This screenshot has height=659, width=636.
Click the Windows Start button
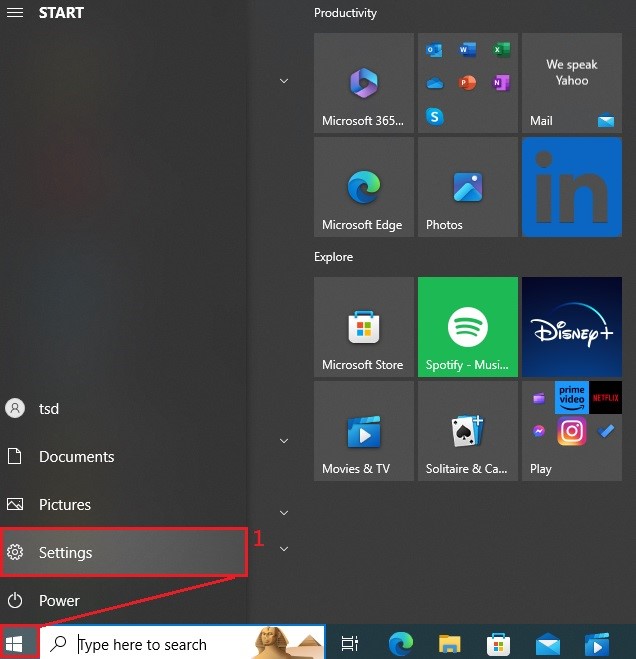tap(19, 643)
